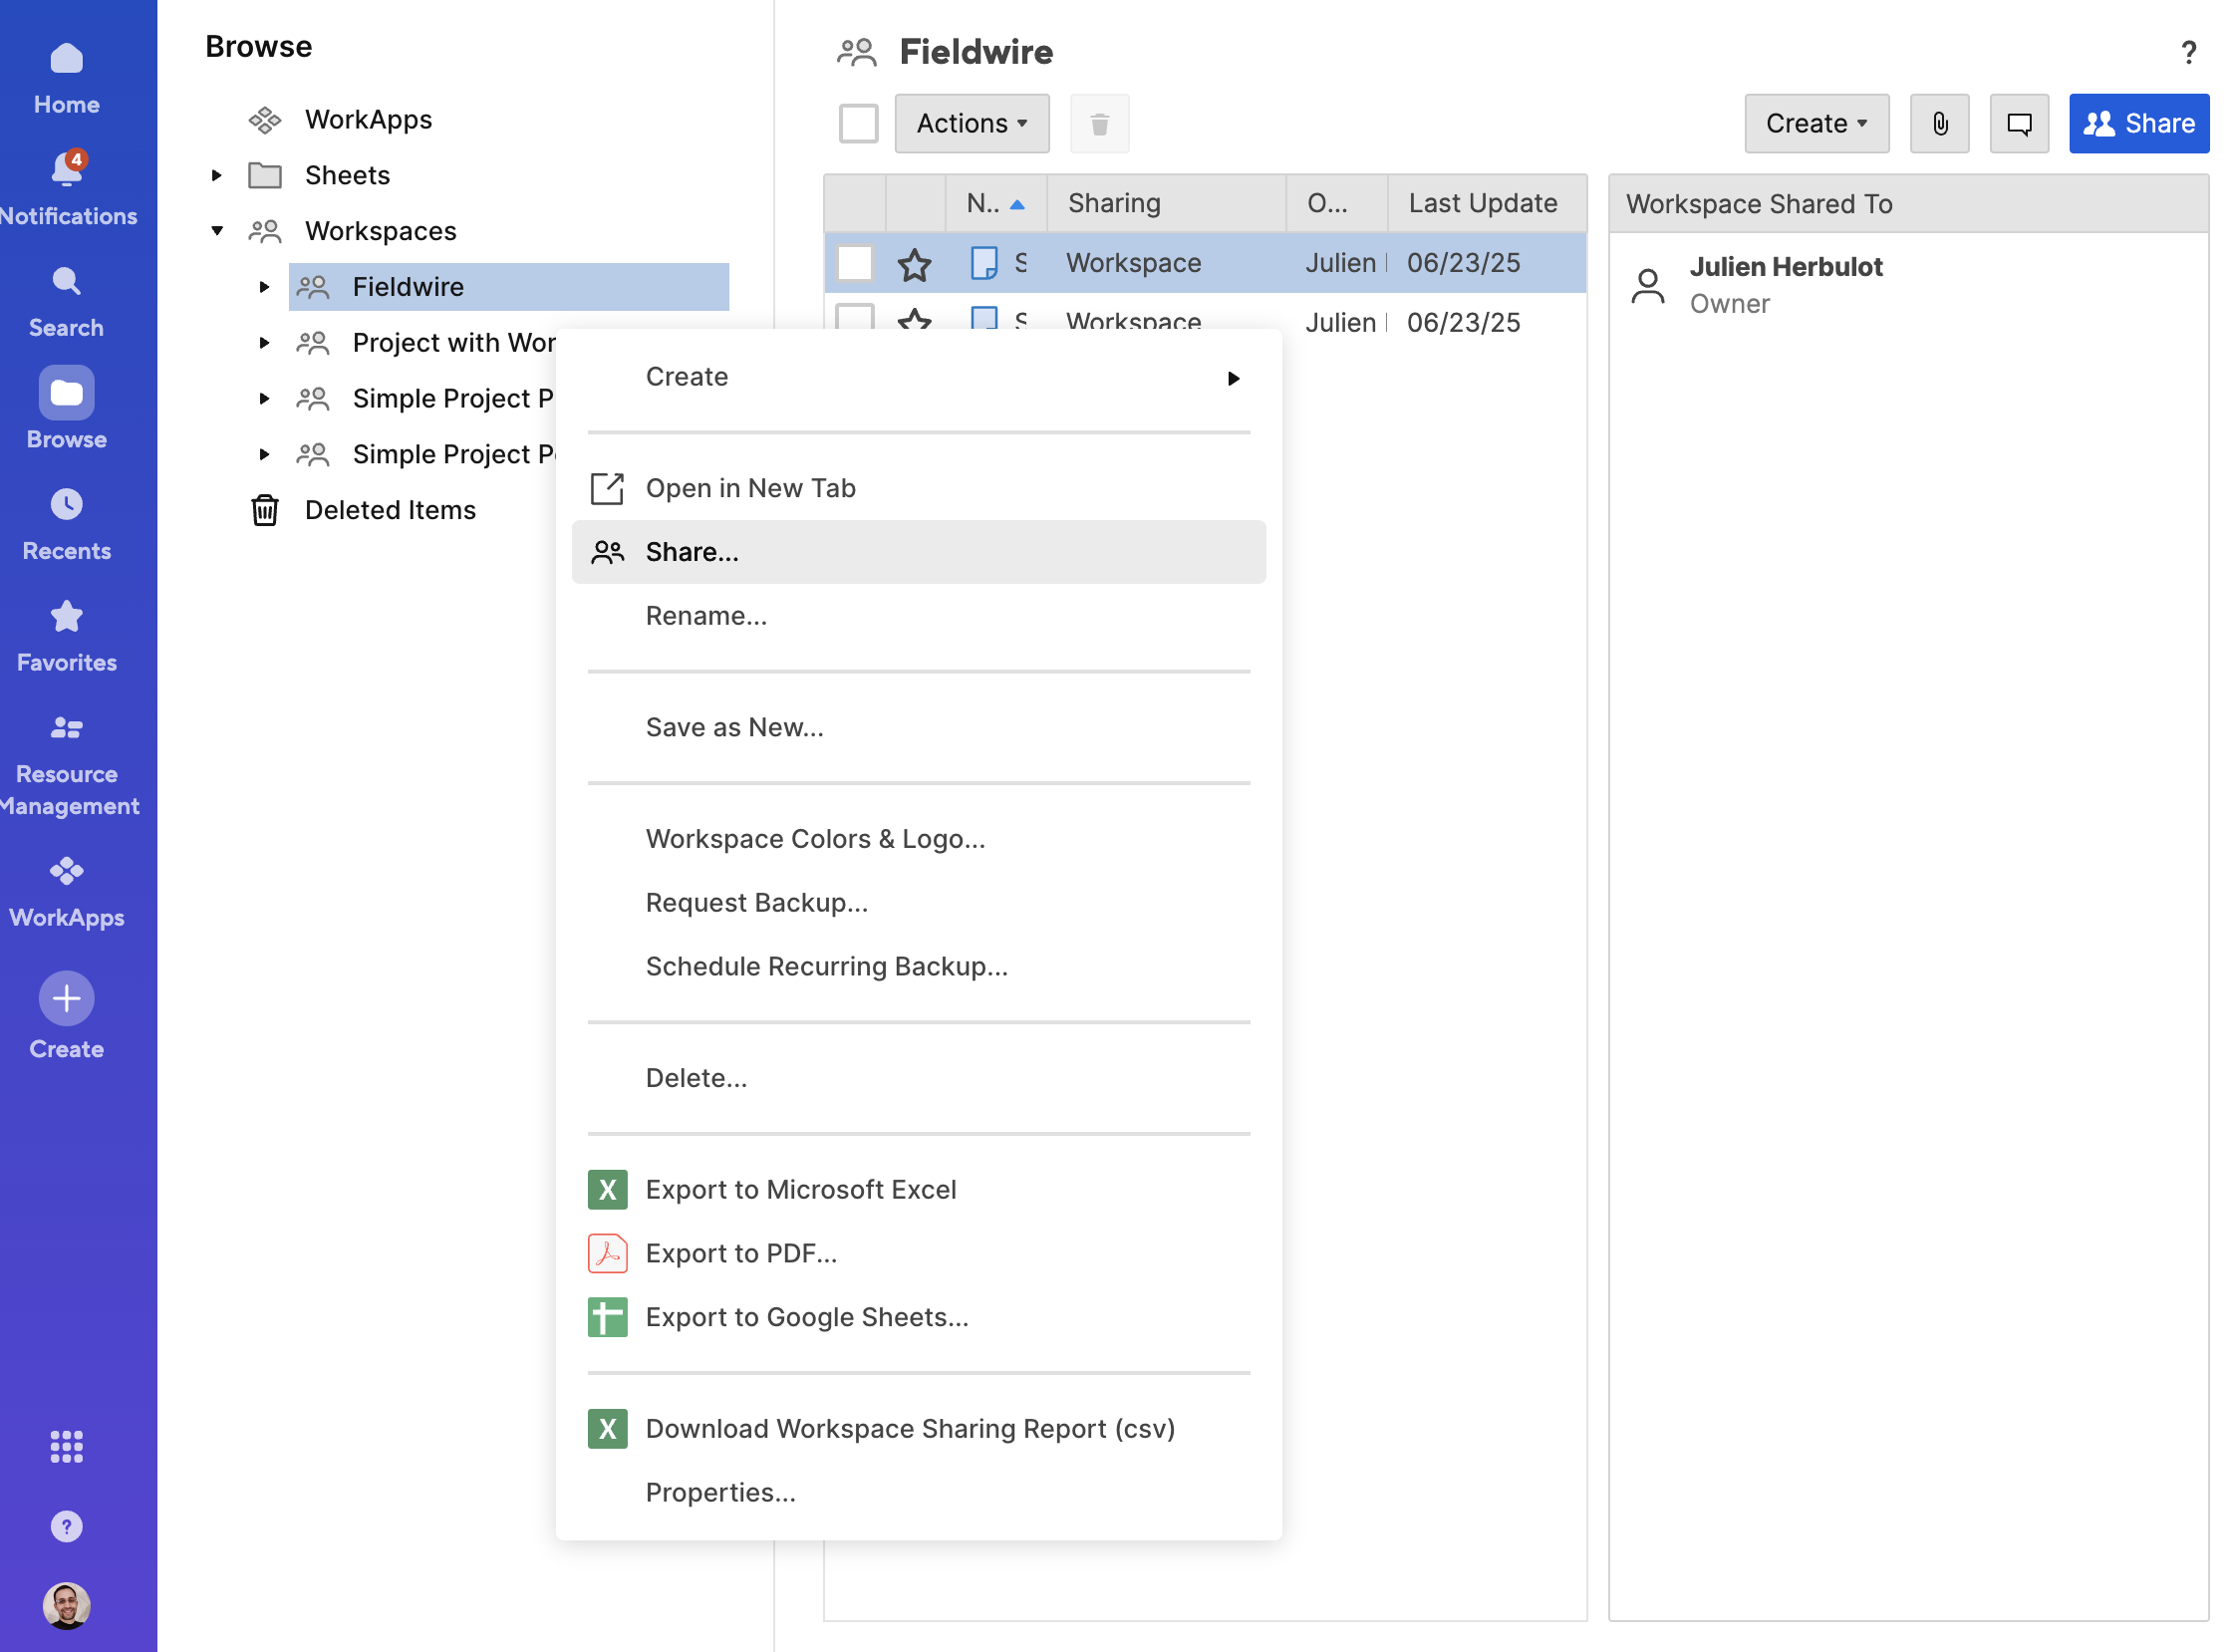2234x1652 pixels.
Task: Check the select-all checkbox beside Actions
Action: click(858, 123)
